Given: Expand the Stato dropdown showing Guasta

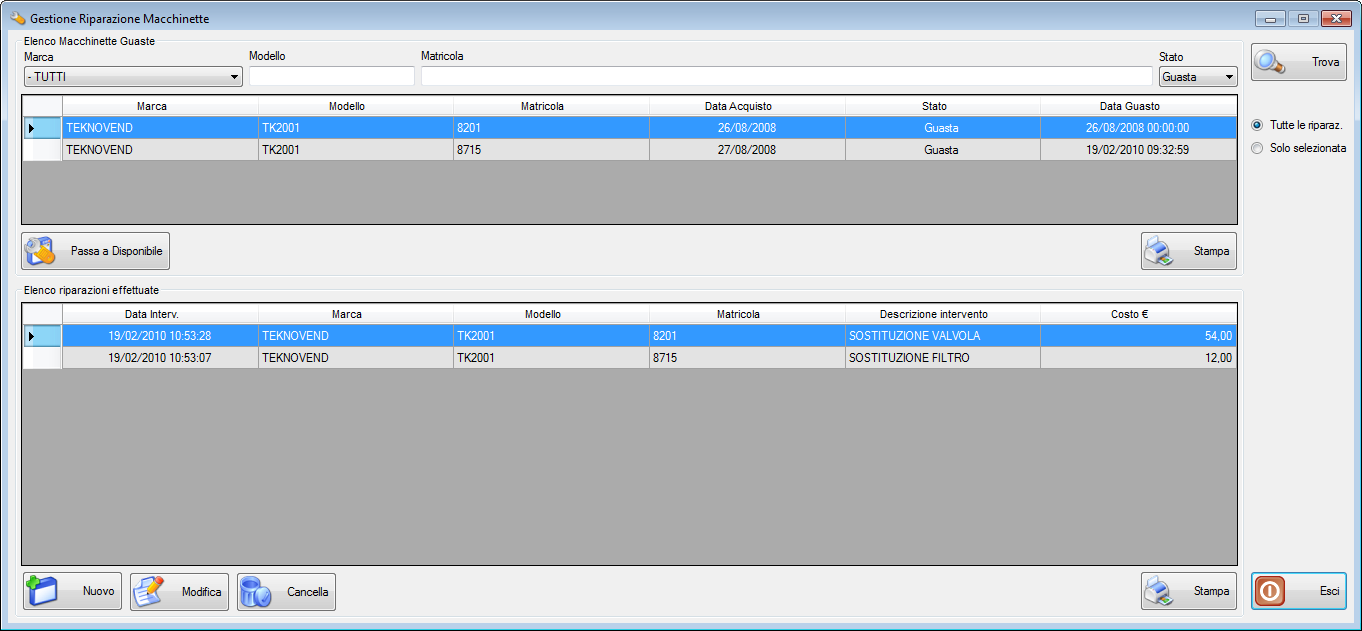Looking at the screenshot, I should [1197, 77].
